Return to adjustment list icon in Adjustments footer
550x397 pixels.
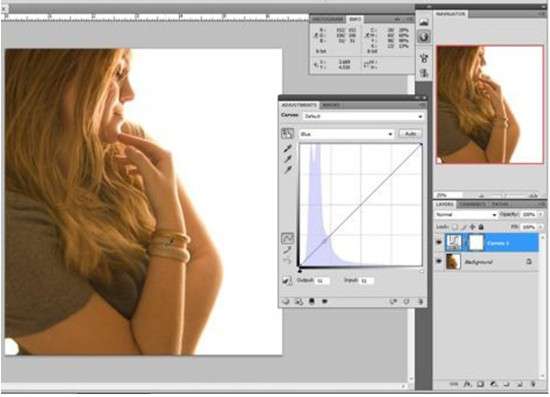286,301
